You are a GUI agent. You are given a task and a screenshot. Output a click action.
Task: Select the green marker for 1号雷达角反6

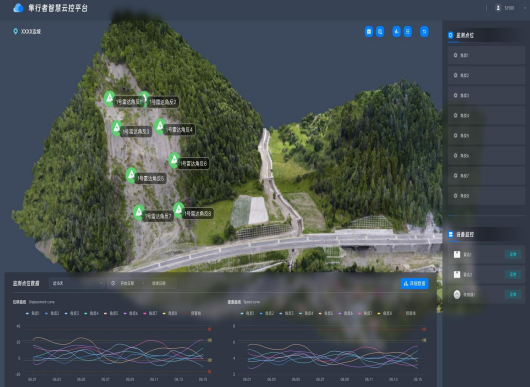174,160
